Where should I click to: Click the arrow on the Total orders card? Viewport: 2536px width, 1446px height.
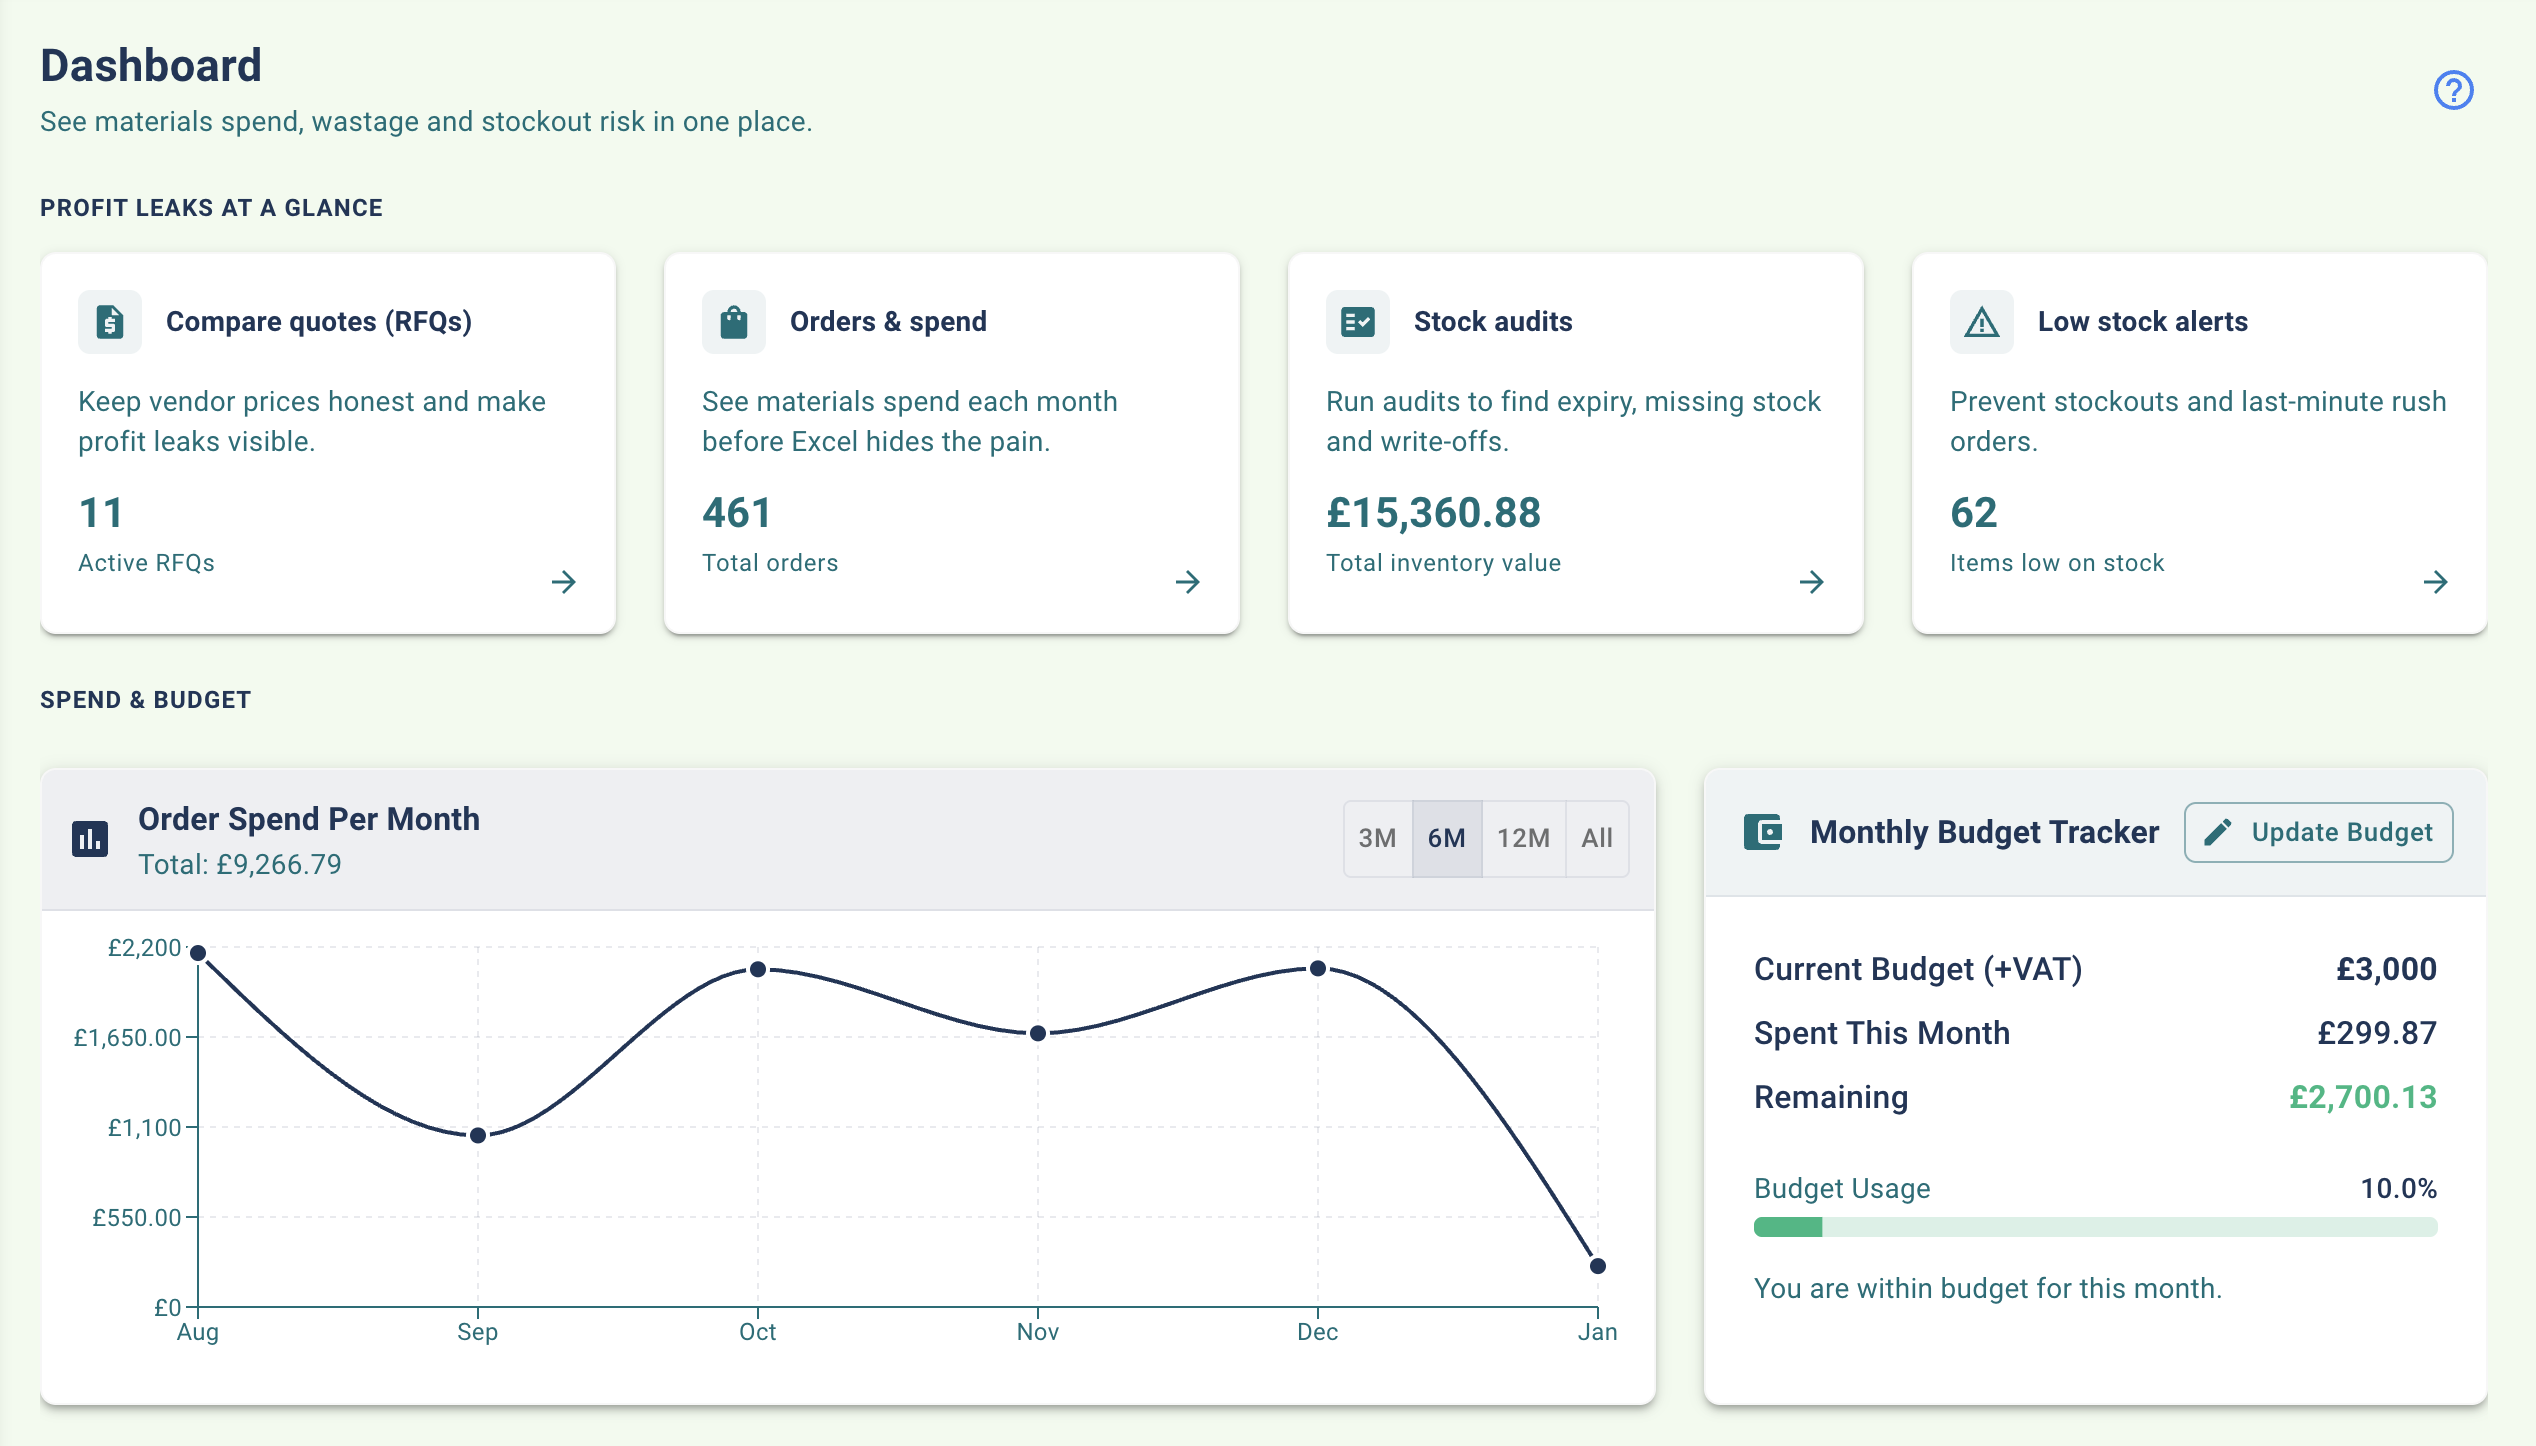click(x=1188, y=581)
